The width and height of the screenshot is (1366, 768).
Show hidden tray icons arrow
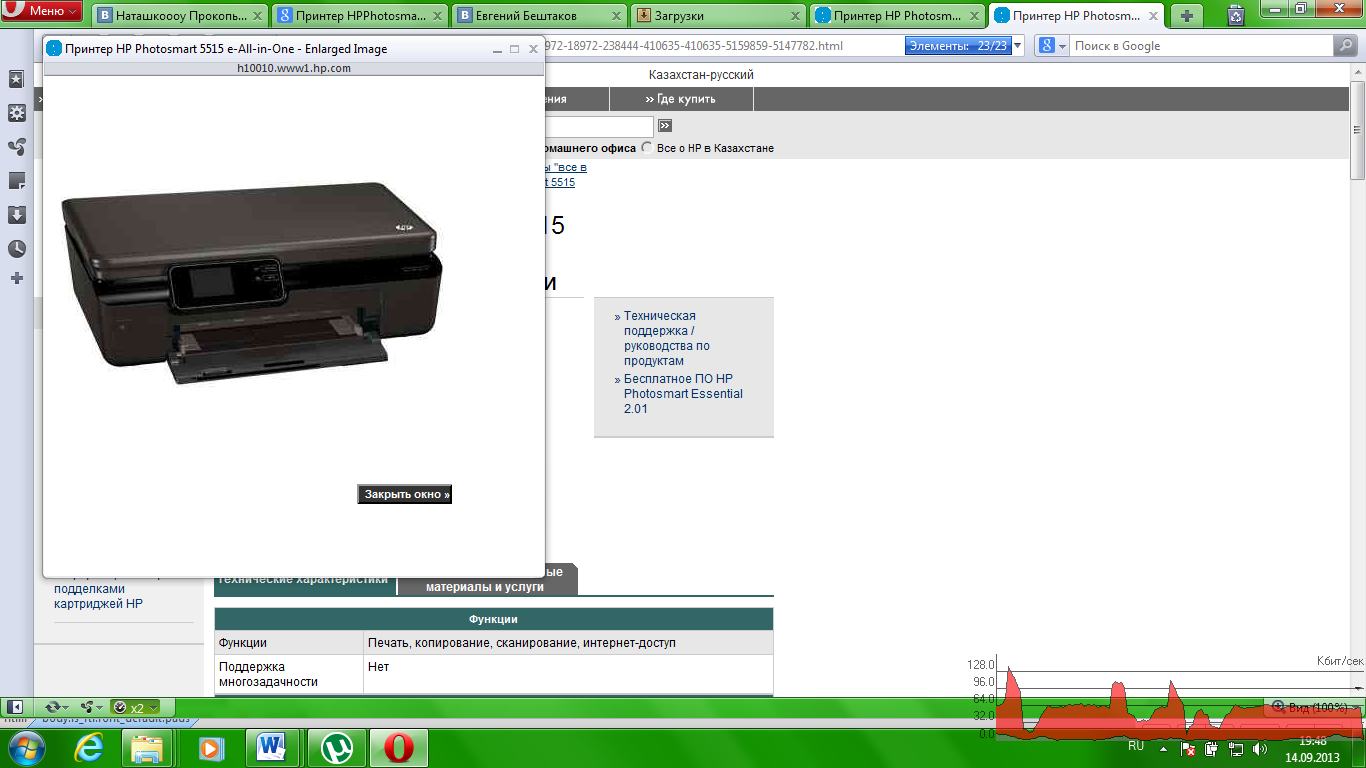[x=1163, y=747]
